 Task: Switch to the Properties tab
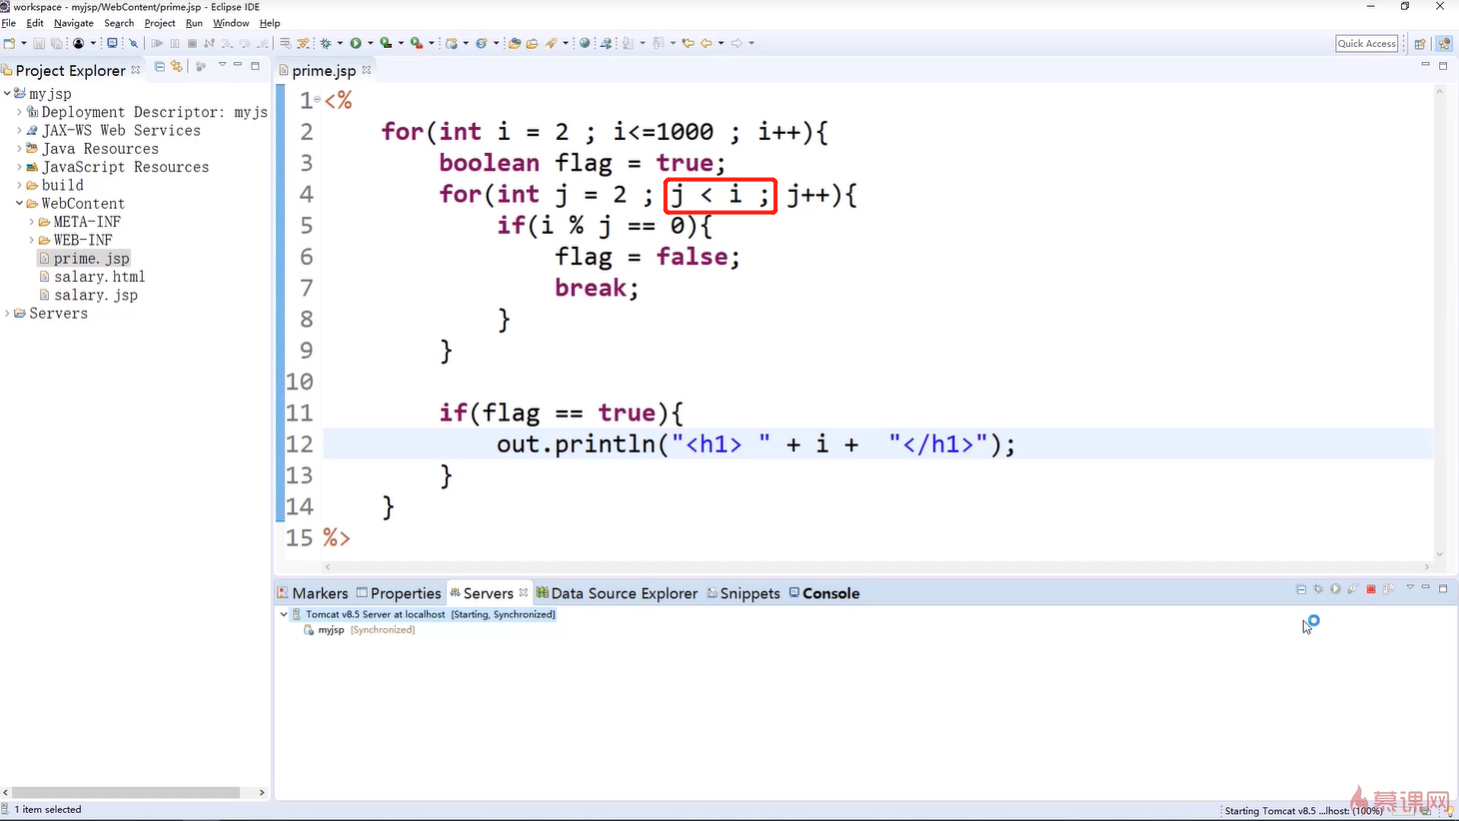[398, 593]
